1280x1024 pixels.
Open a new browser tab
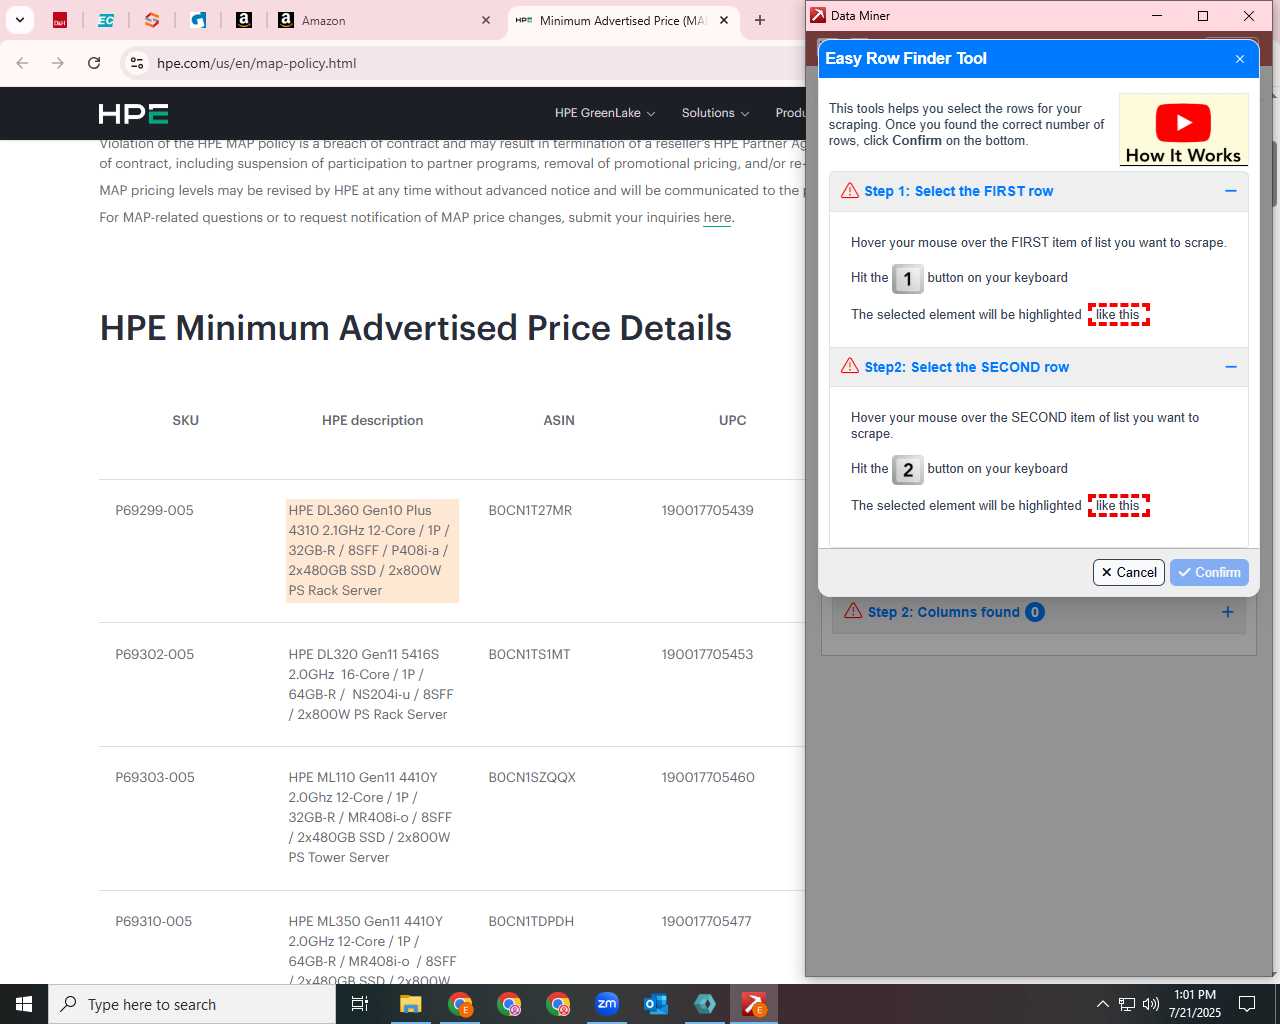[x=760, y=20]
